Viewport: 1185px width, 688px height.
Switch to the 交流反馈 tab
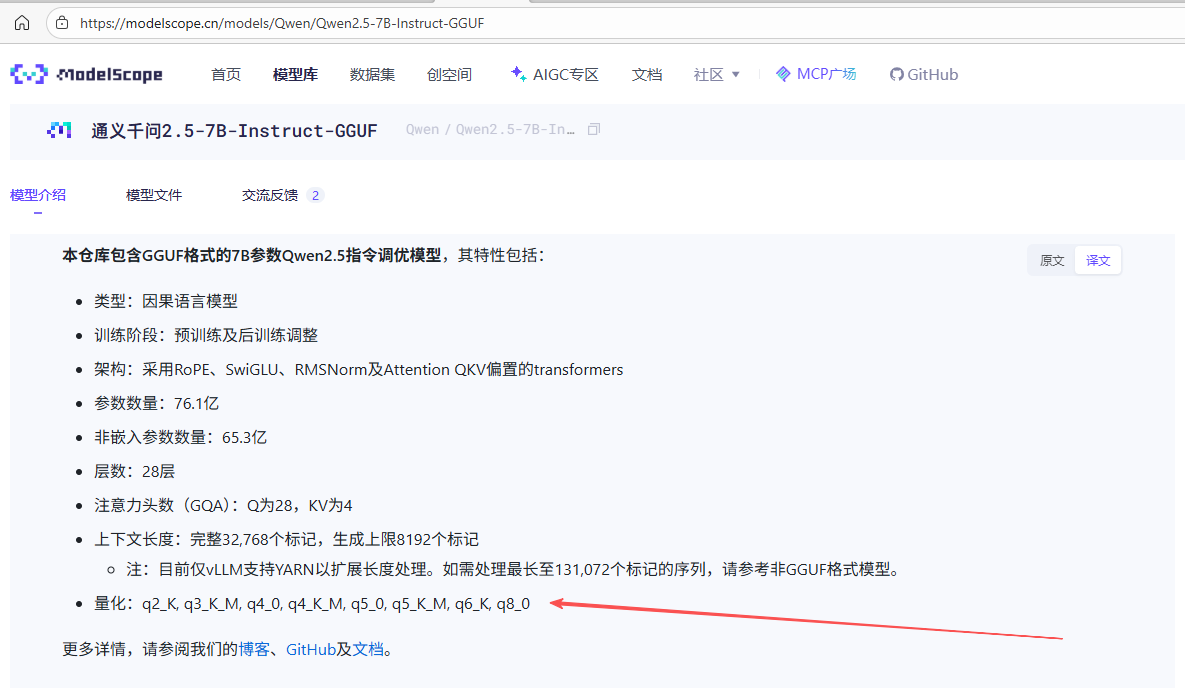282,195
